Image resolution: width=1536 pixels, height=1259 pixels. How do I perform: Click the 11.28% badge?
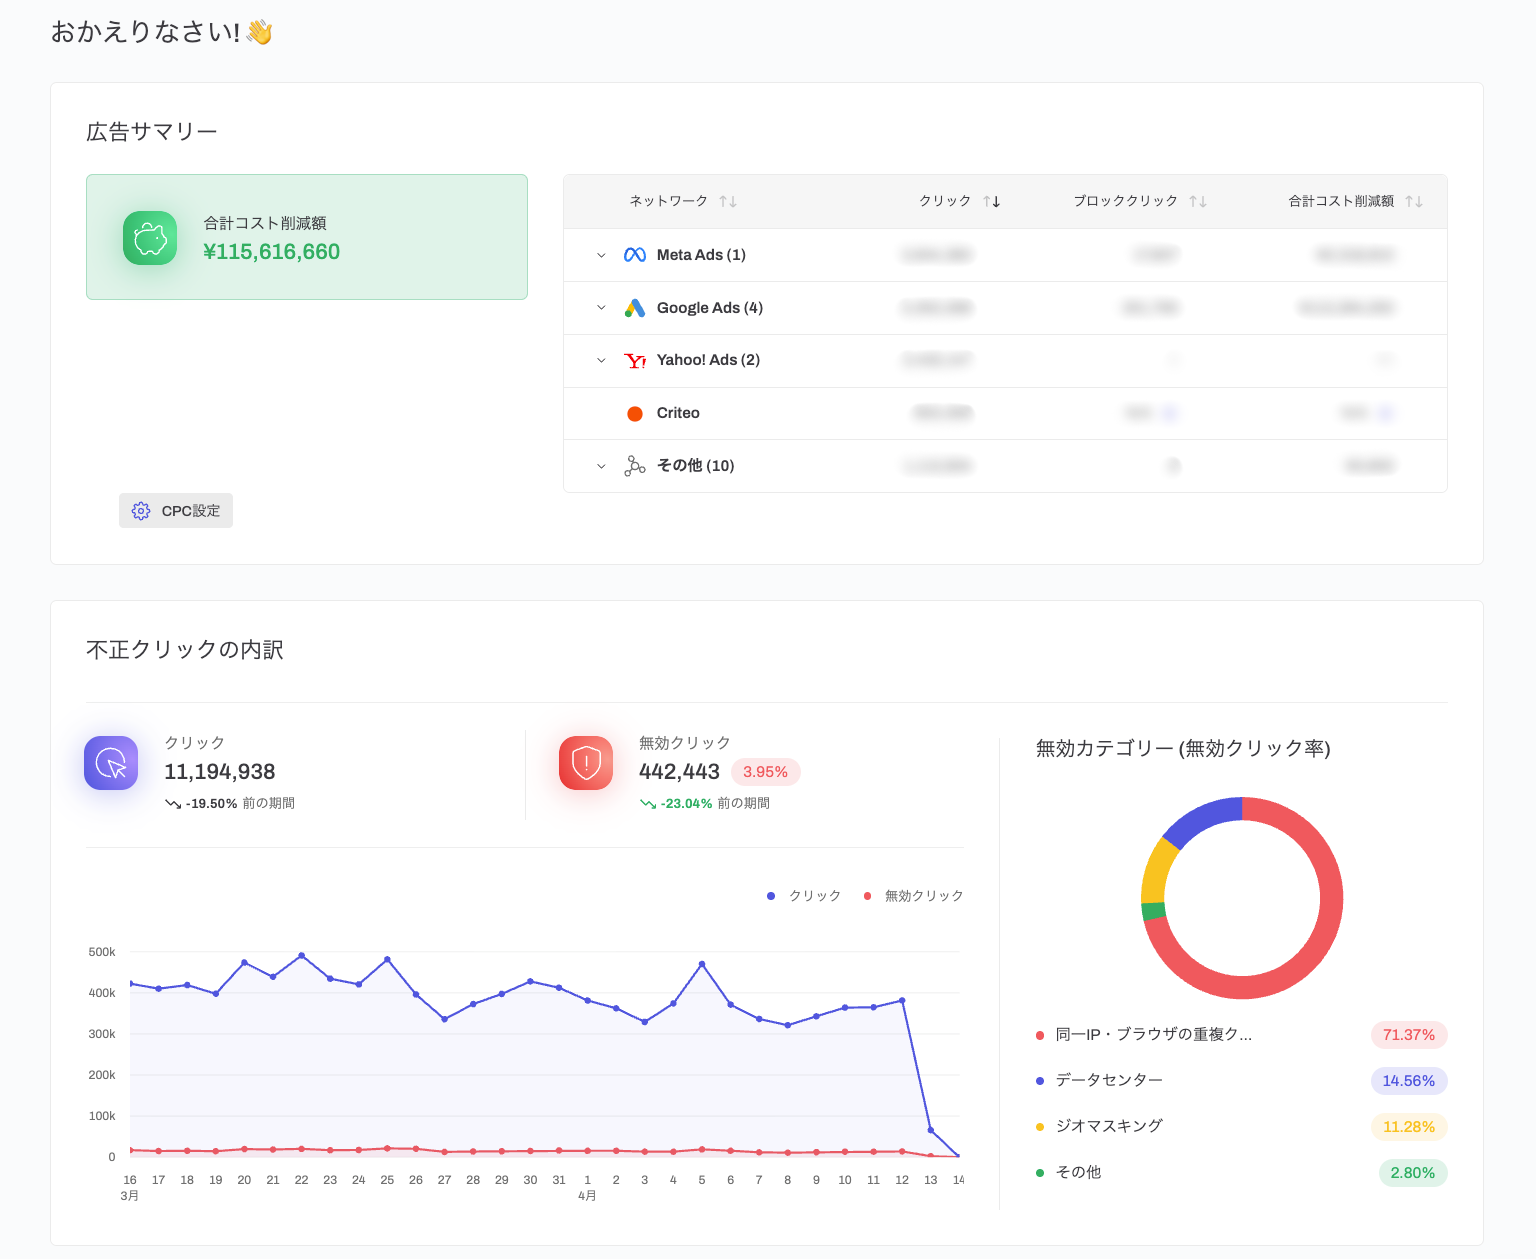pos(1409,1127)
